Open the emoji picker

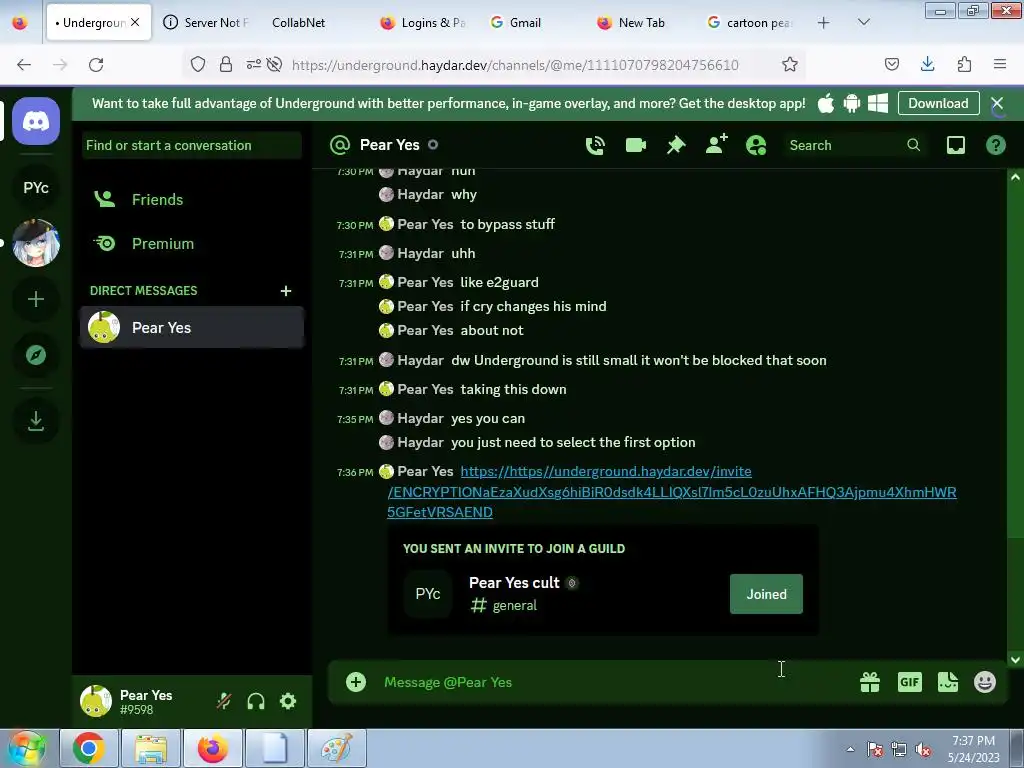985,682
